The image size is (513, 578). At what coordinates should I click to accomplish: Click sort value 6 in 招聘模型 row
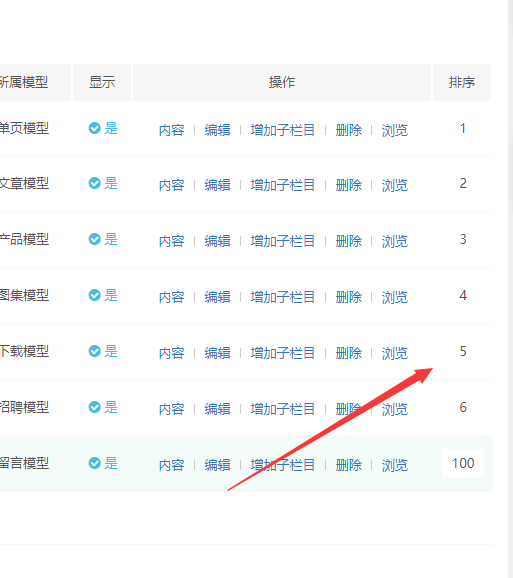click(x=463, y=407)
